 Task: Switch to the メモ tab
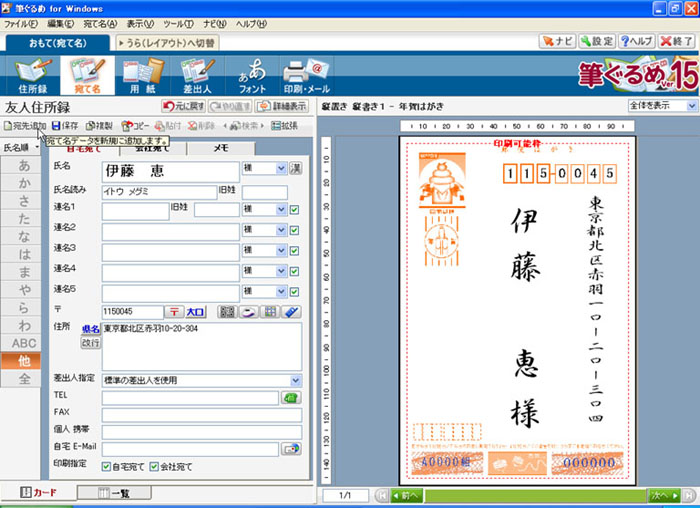(x=219, y=147)
